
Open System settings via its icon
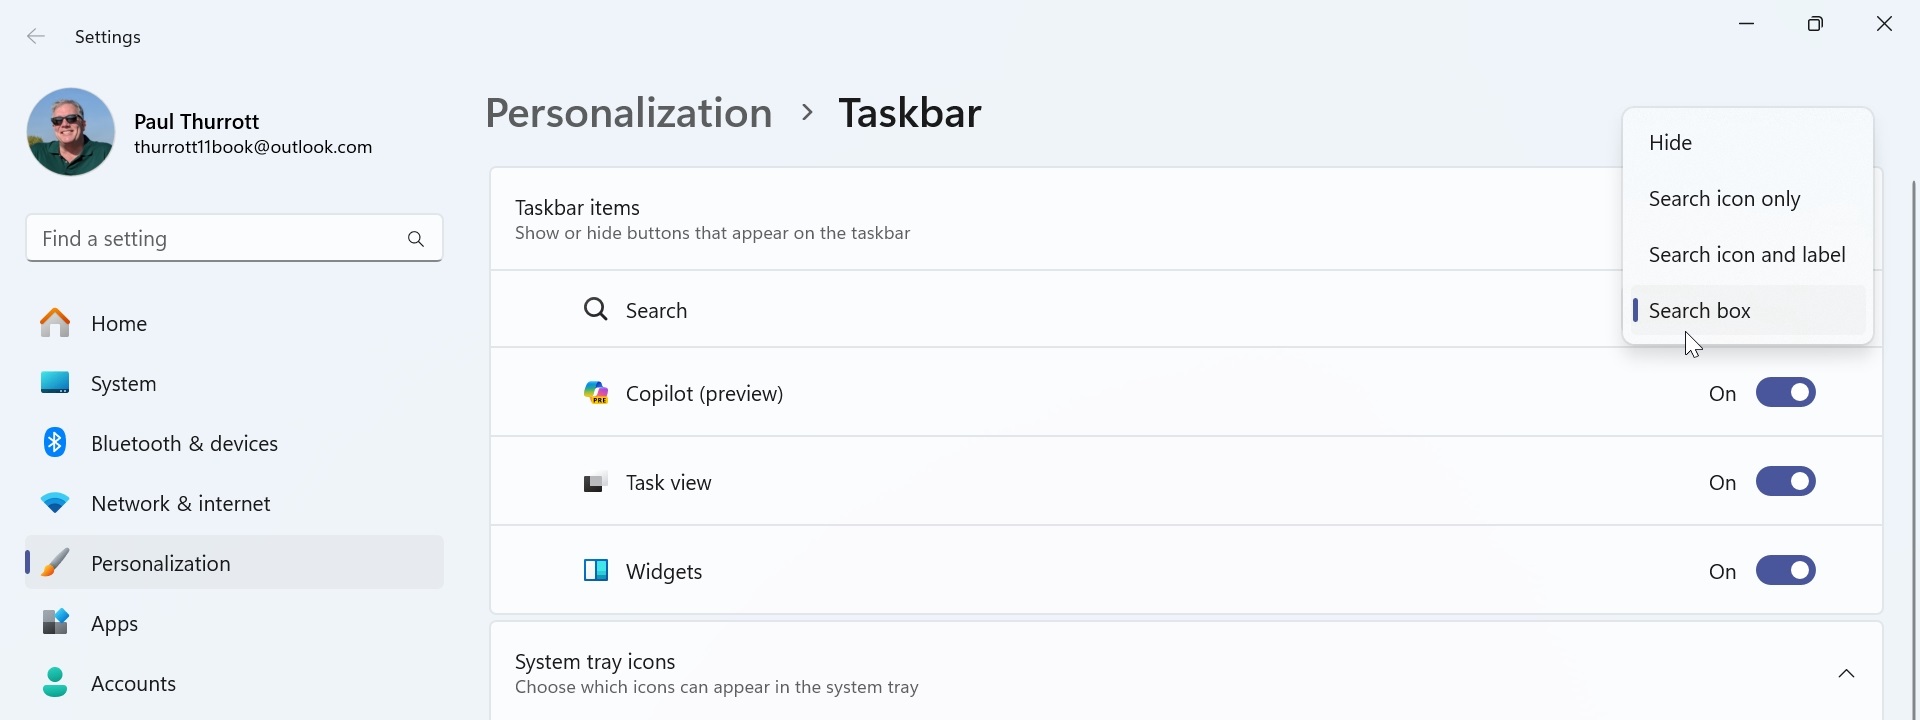[55, 383]
